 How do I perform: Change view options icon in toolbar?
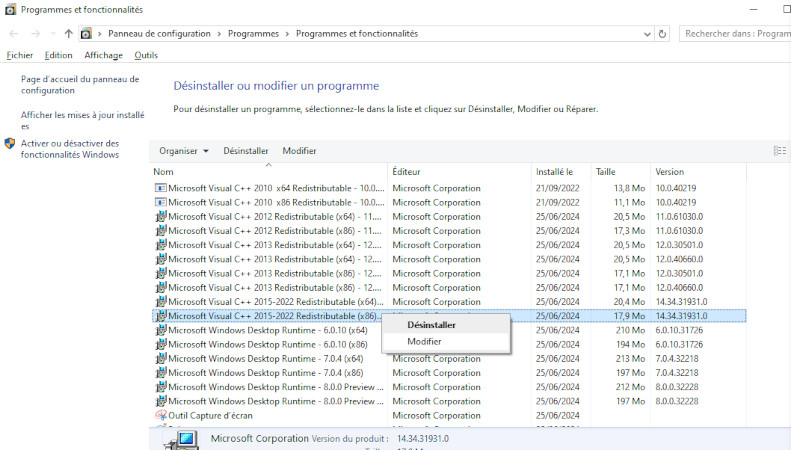click(x=779, y=151)
